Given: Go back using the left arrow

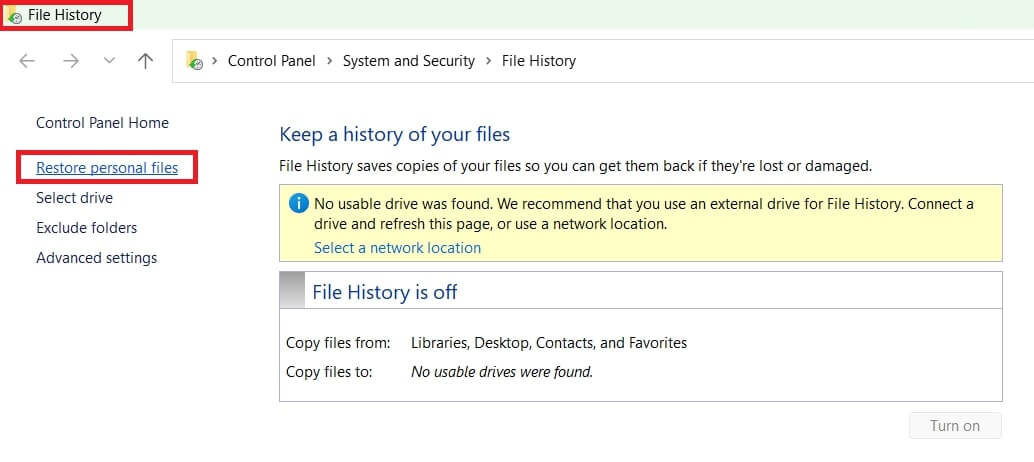Looking at the screenshot, I should tap(27, 61).
